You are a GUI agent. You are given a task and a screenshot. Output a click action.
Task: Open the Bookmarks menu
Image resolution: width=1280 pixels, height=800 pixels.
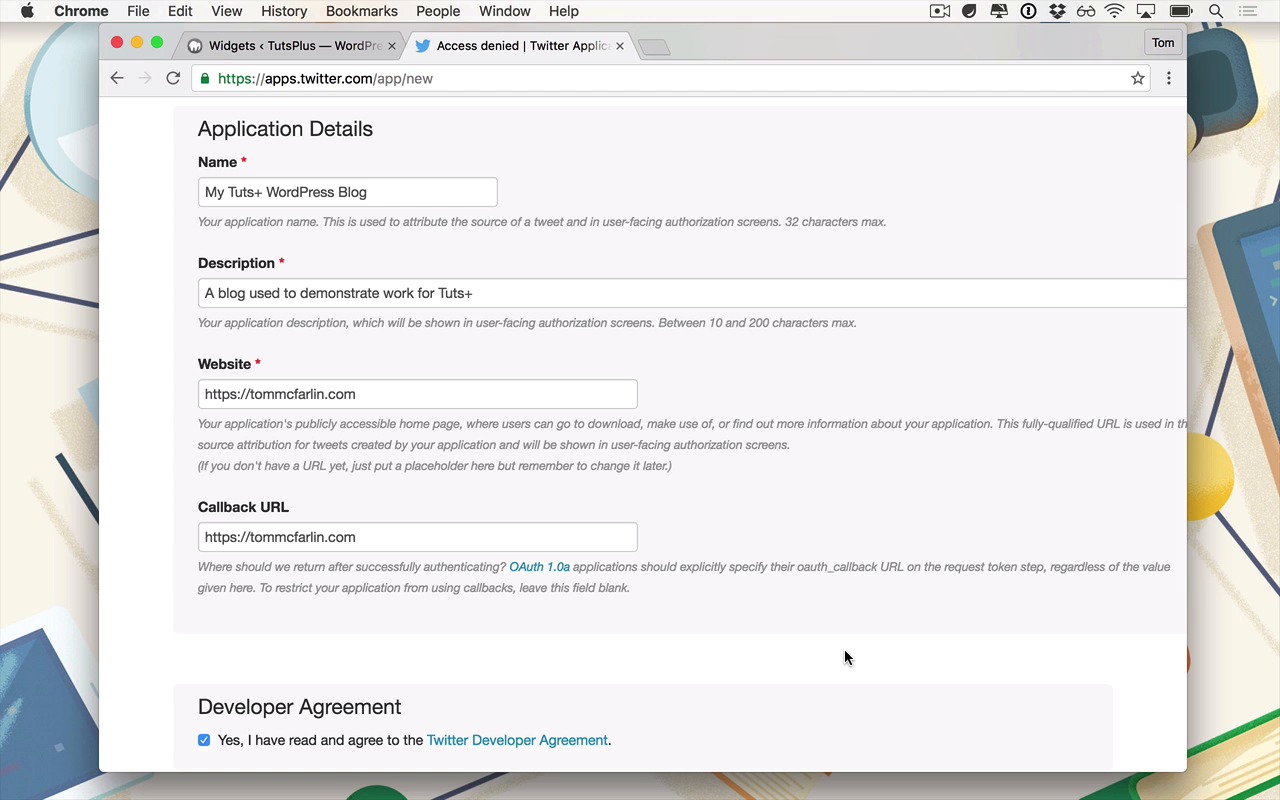362,11
